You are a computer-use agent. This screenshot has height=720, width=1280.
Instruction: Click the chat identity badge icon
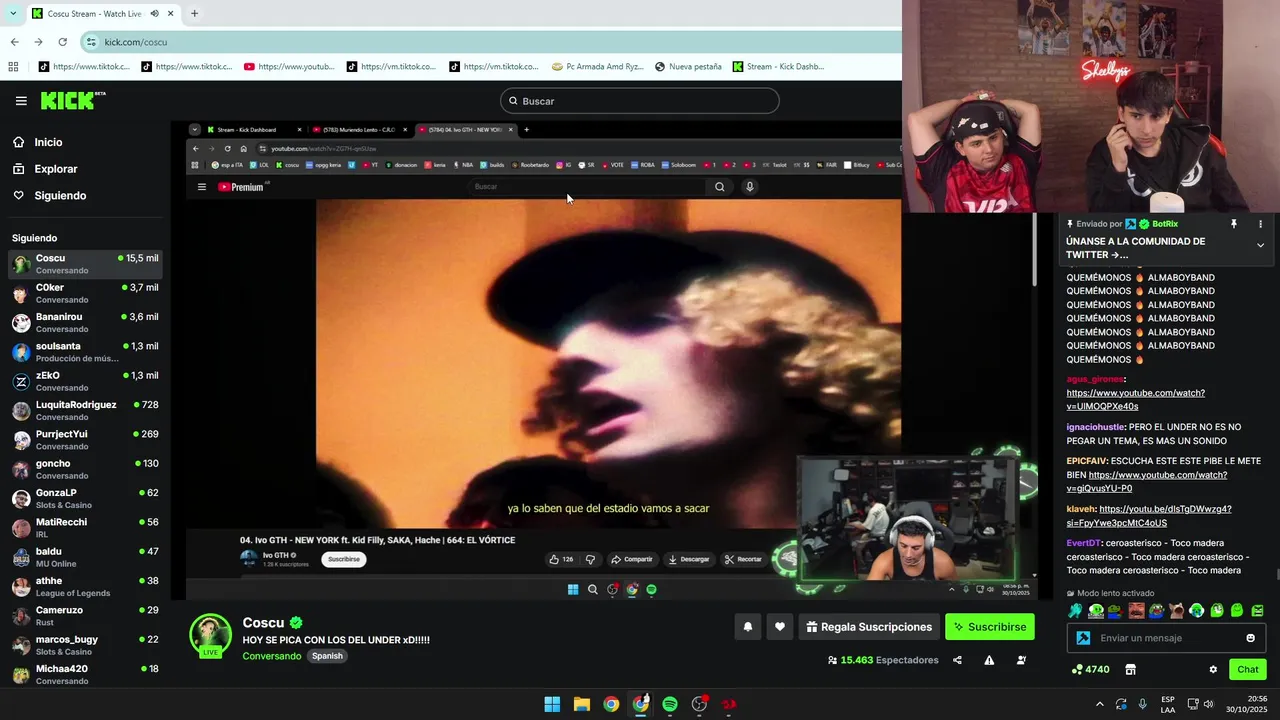click(x=1083, y=638)
